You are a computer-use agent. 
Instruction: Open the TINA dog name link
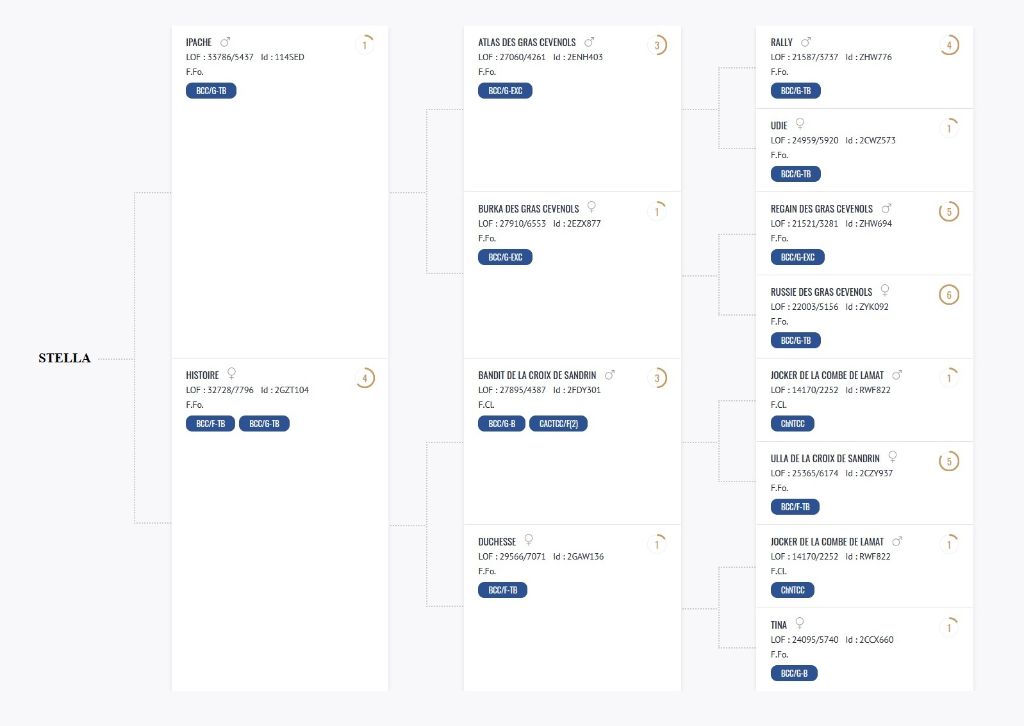click(x=778, y=625)
